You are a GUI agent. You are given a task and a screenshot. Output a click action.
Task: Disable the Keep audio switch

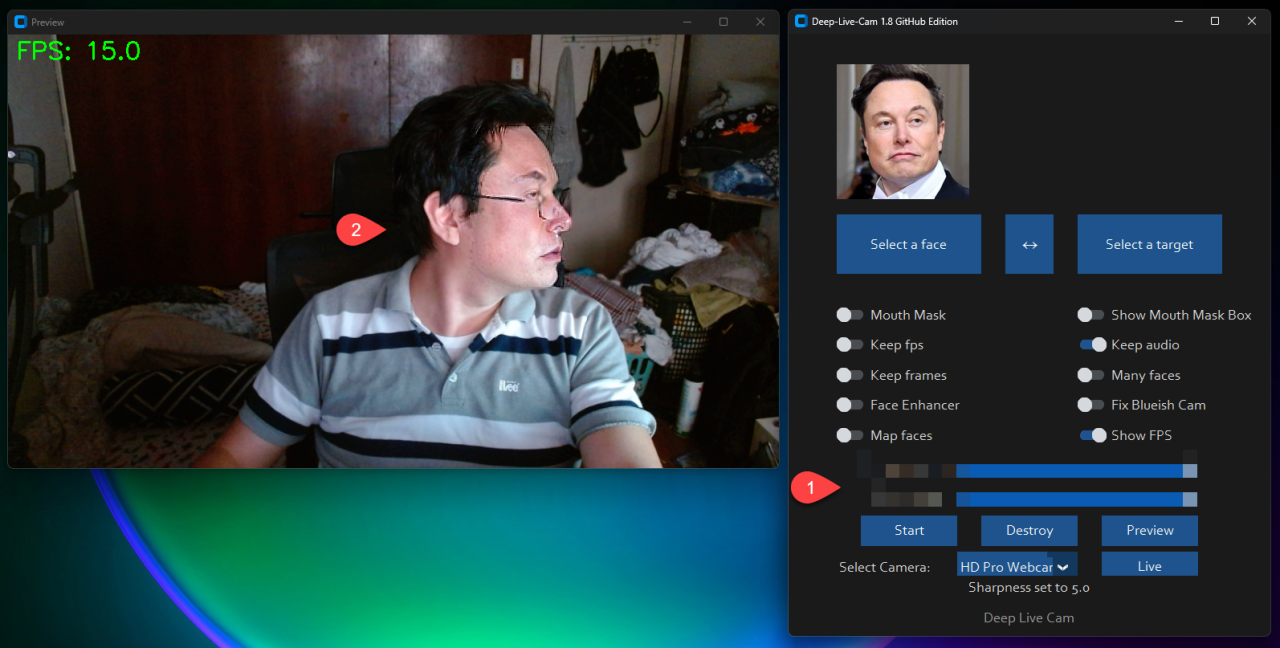[x=1093, y=345]
